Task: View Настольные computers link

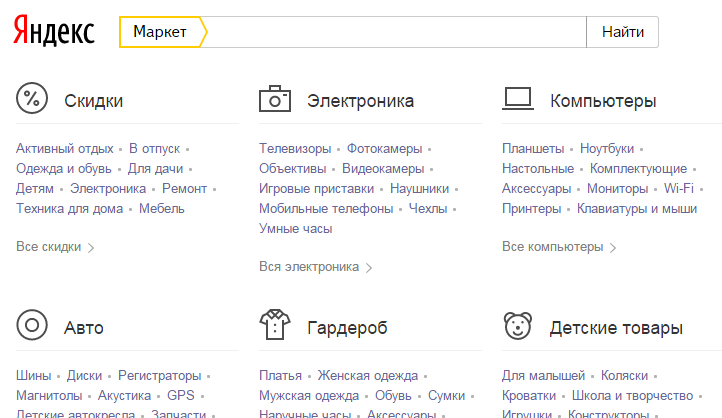Action: pos(538,168)
